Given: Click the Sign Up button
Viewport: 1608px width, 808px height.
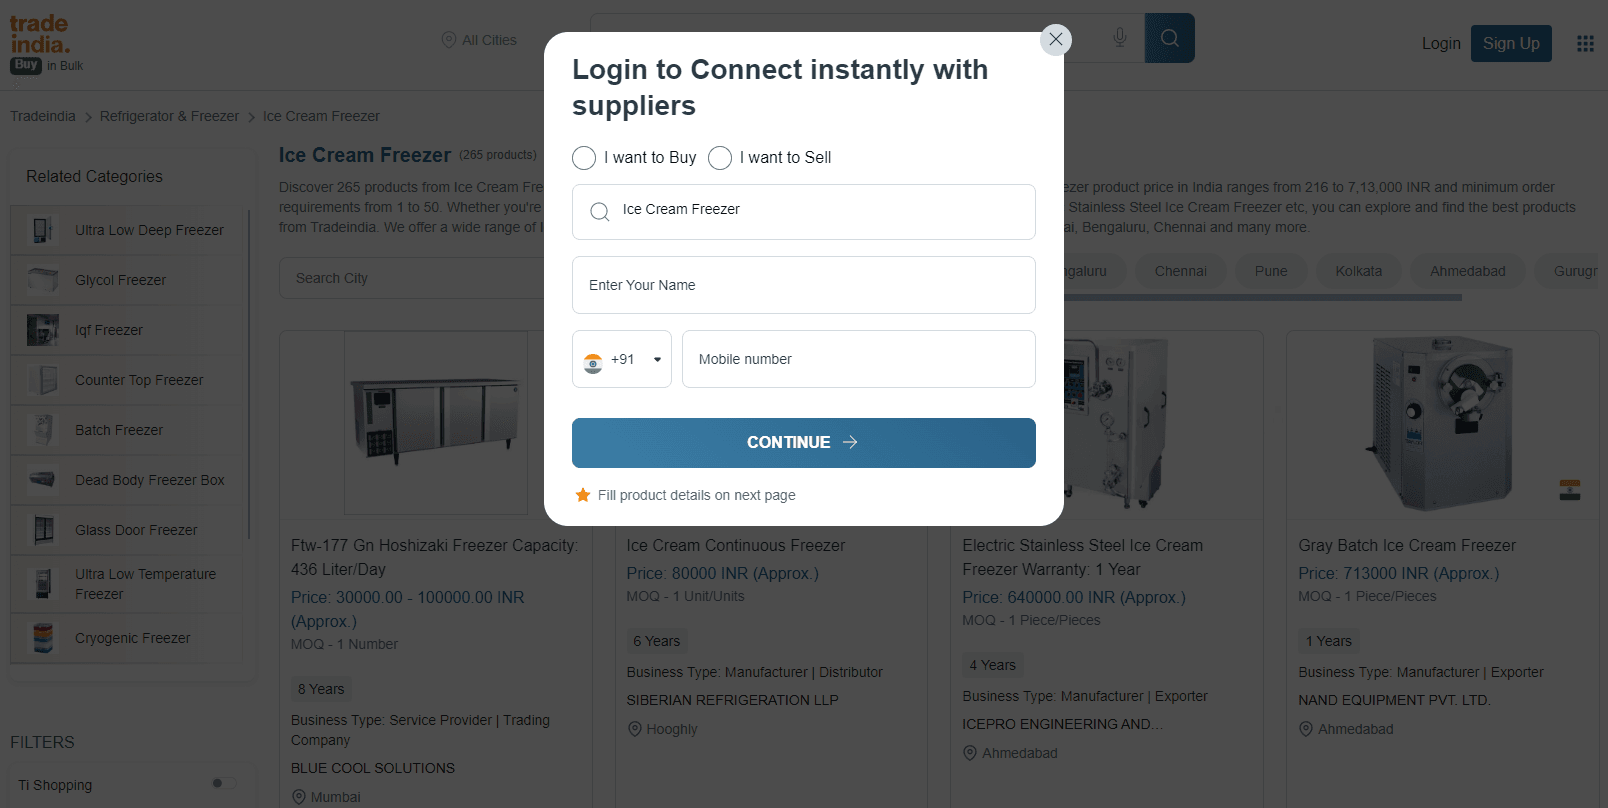Looking at the screenshot, I should pos(1511,43).
